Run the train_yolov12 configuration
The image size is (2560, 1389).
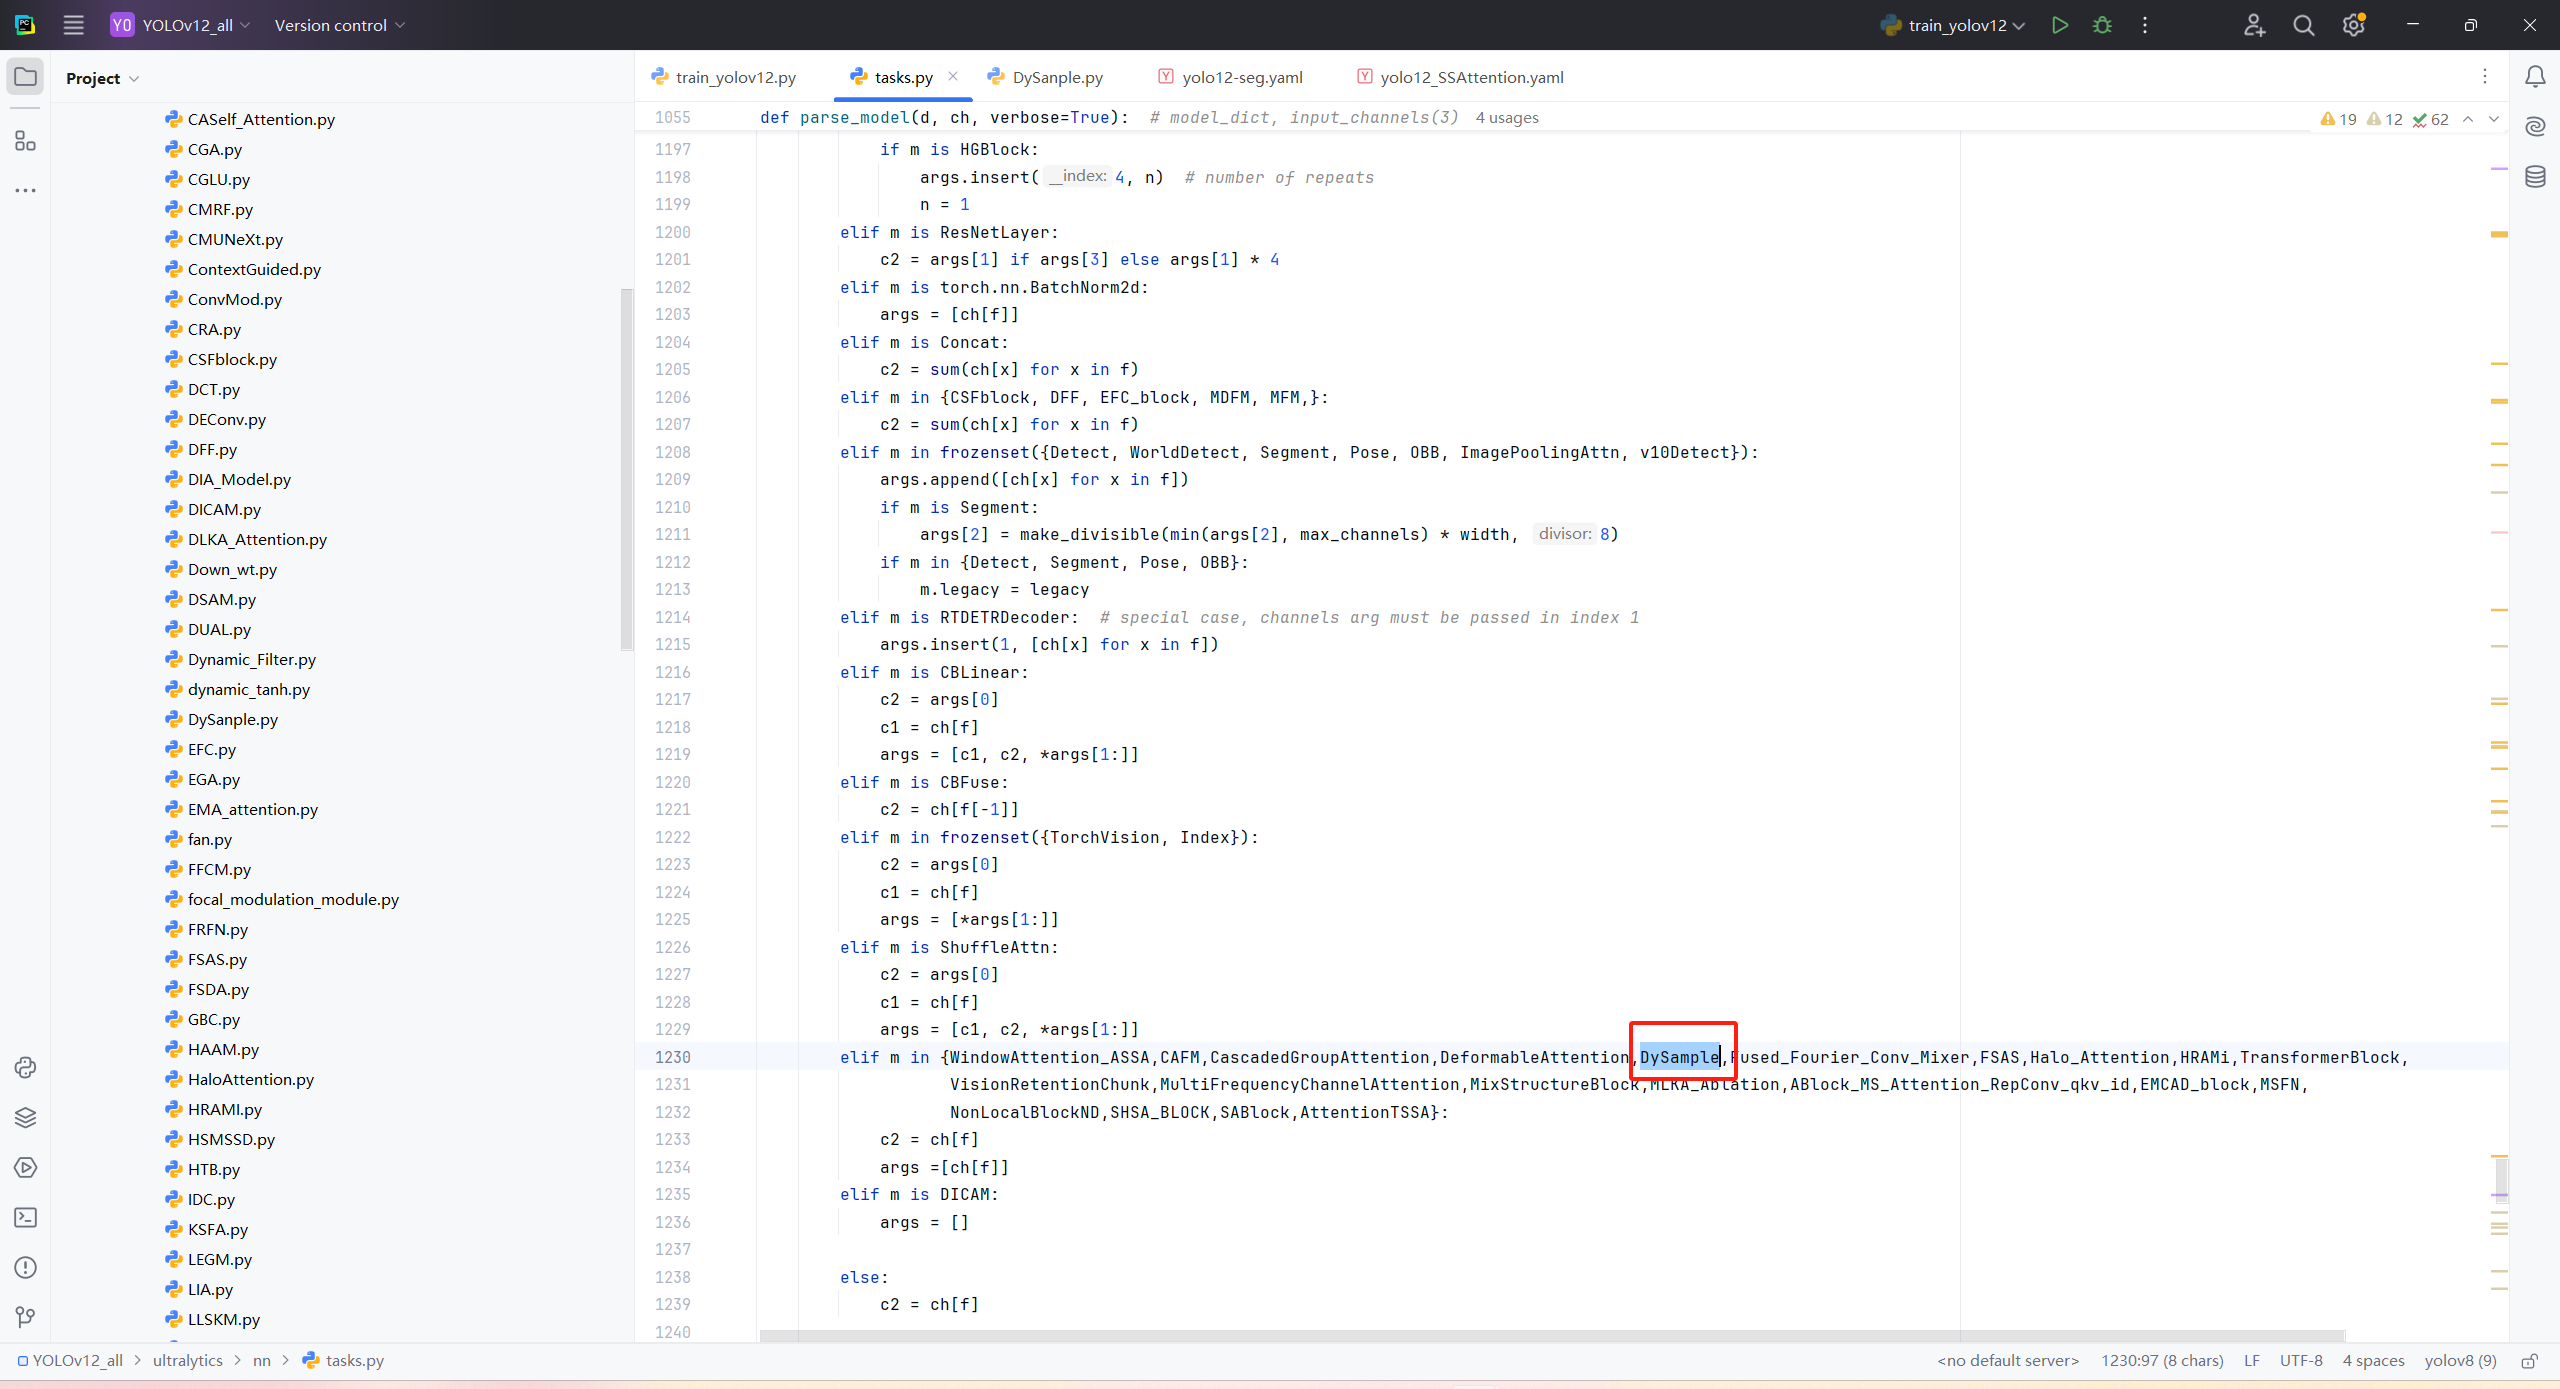(2059, 25)
